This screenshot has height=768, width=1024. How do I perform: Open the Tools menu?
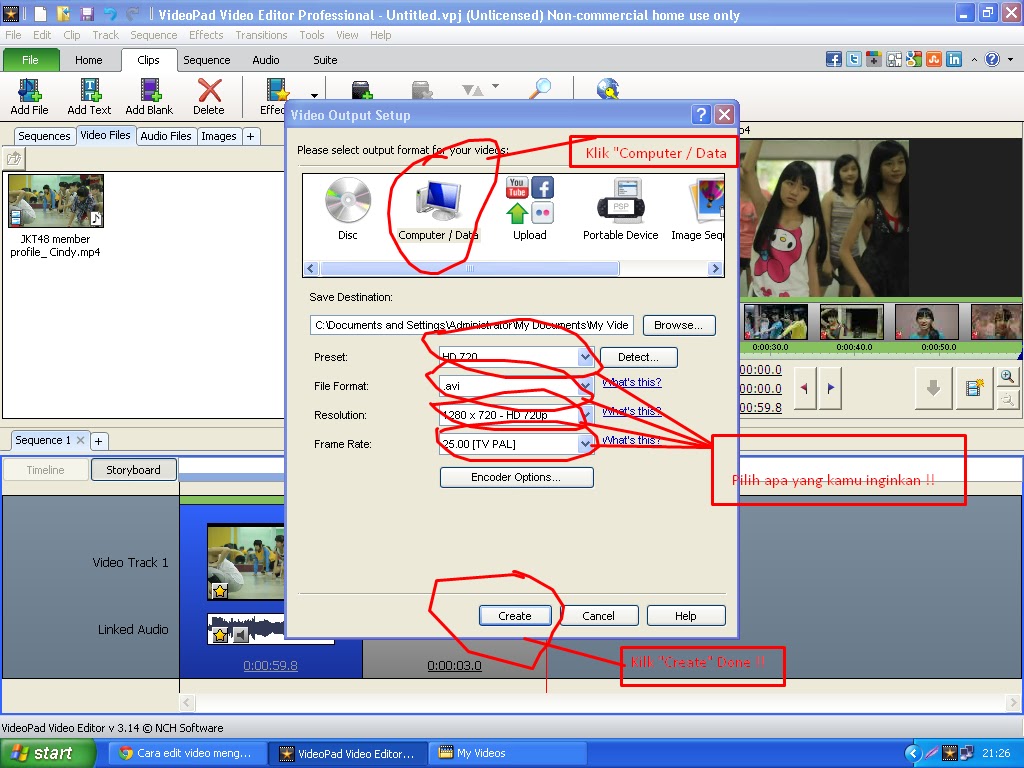[312, 35]
